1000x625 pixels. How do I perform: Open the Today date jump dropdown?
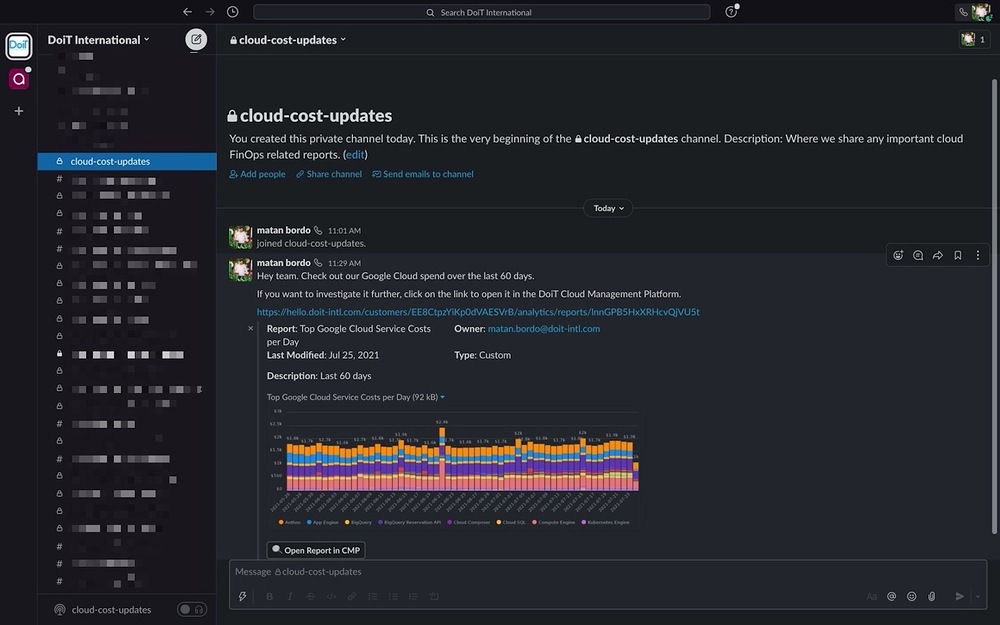click(608, 208)
